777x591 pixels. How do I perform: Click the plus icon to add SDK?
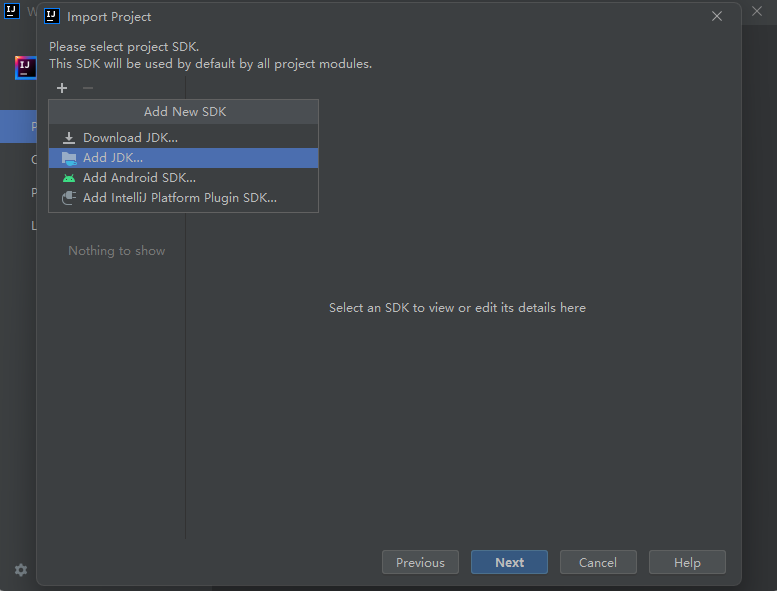click(62, 88)
